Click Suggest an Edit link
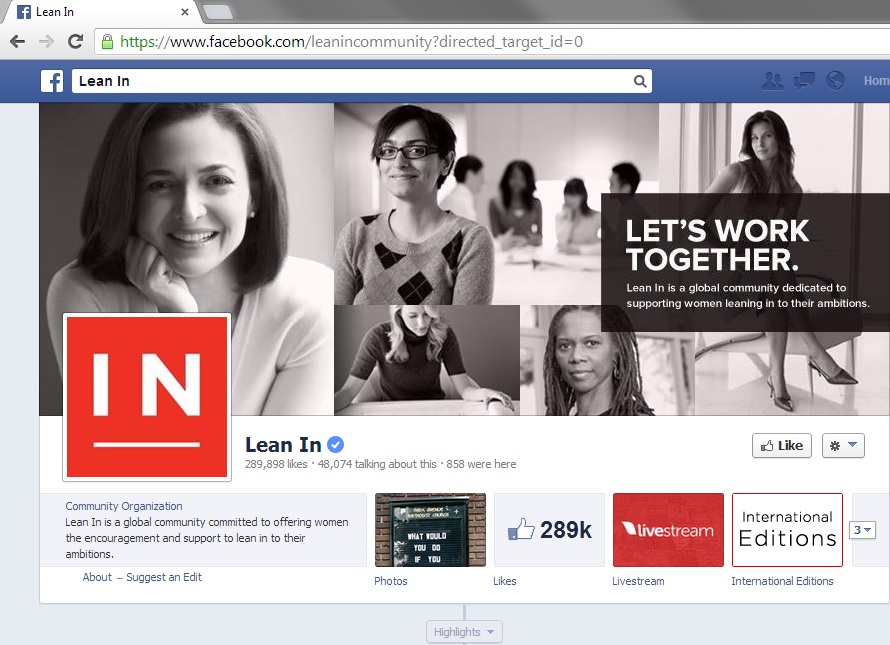This screenshot has height=645, width=890. (x=164, y=577)
